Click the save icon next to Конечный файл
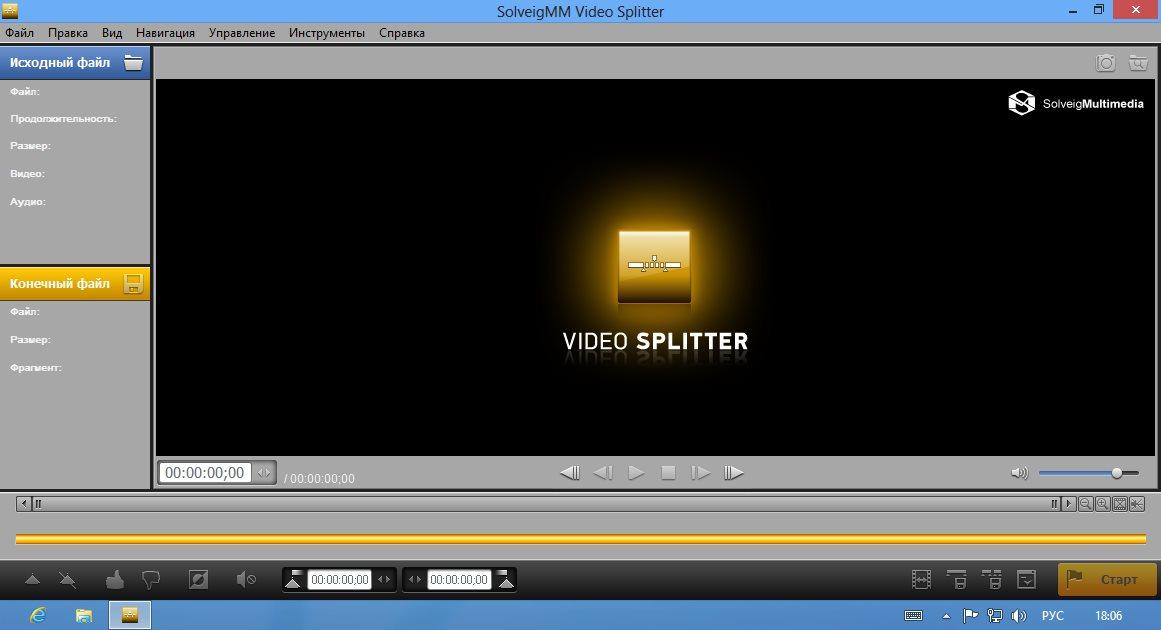1161x630 pixels. [133, 284]
